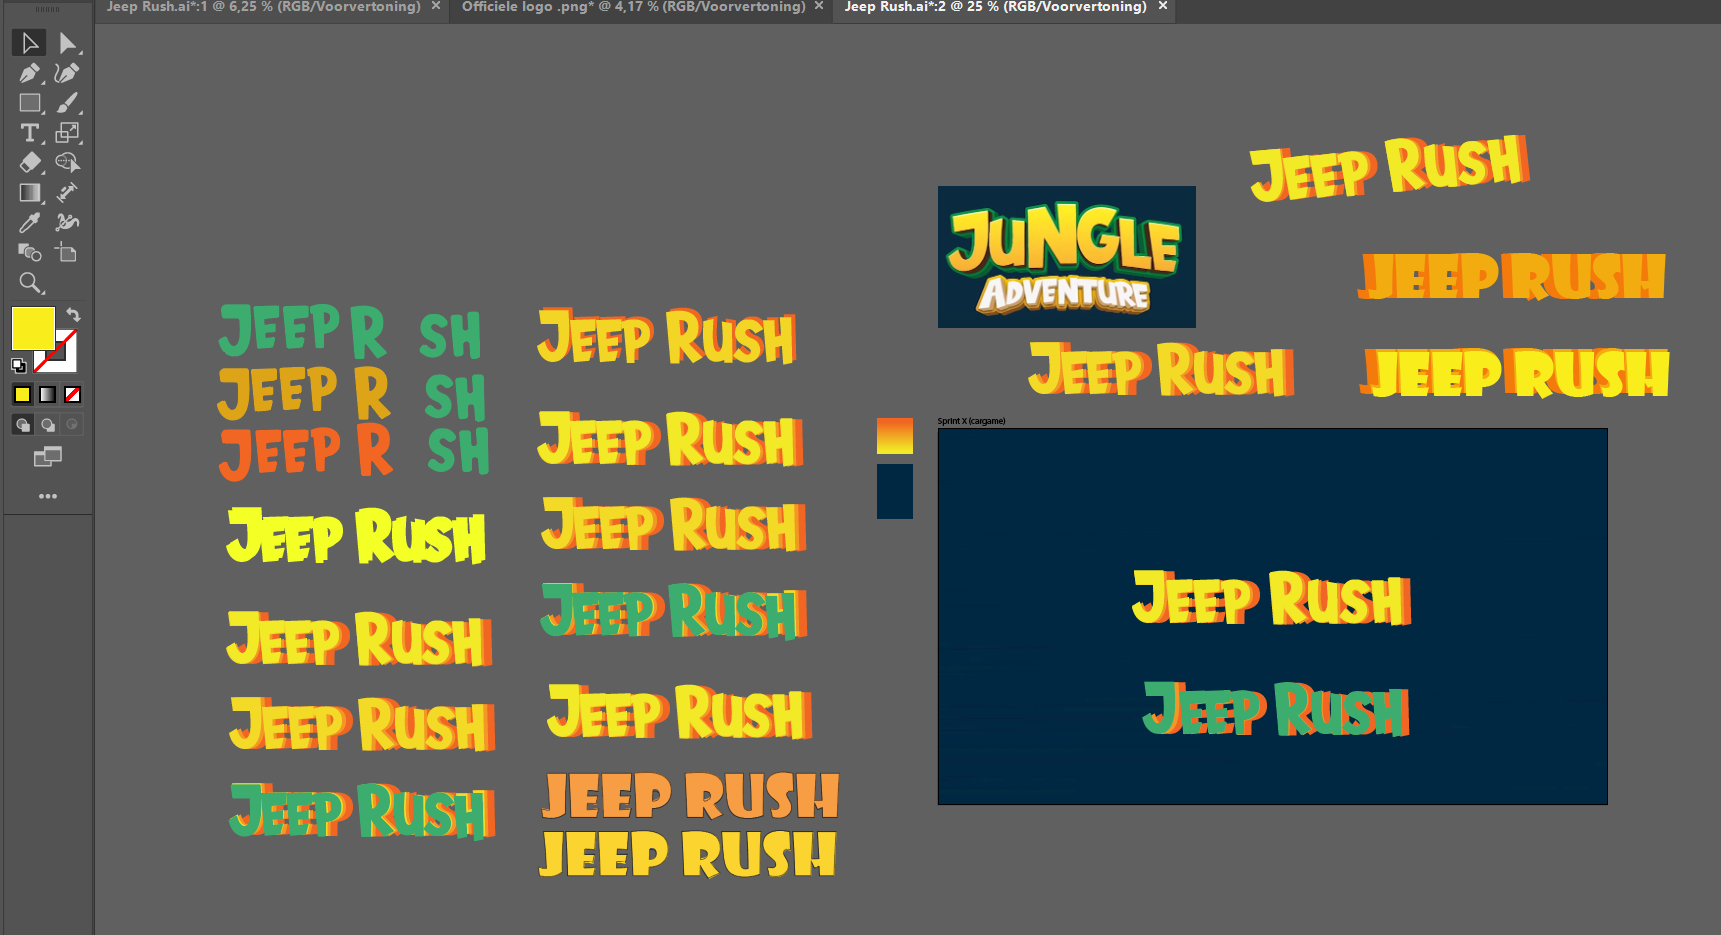Open the Edit Toolbar three-dots menu
The image size is (1721, 935).
coord(47,496)
